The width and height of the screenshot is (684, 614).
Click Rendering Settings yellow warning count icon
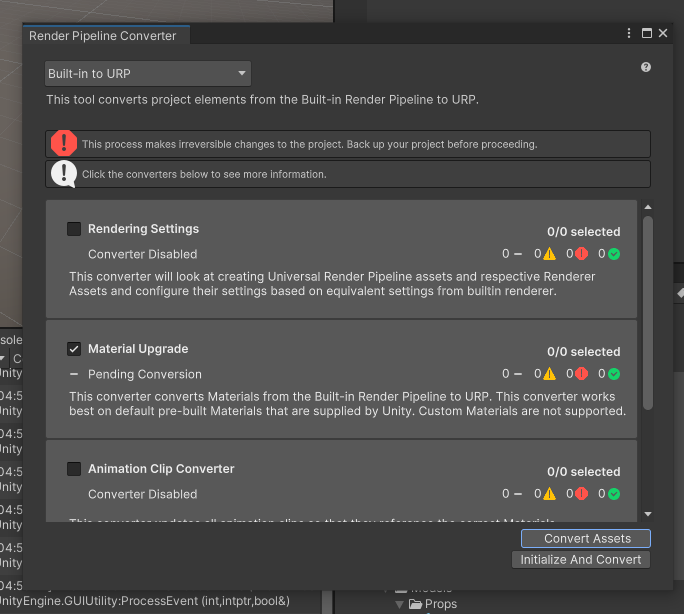[x=549, y=254]
